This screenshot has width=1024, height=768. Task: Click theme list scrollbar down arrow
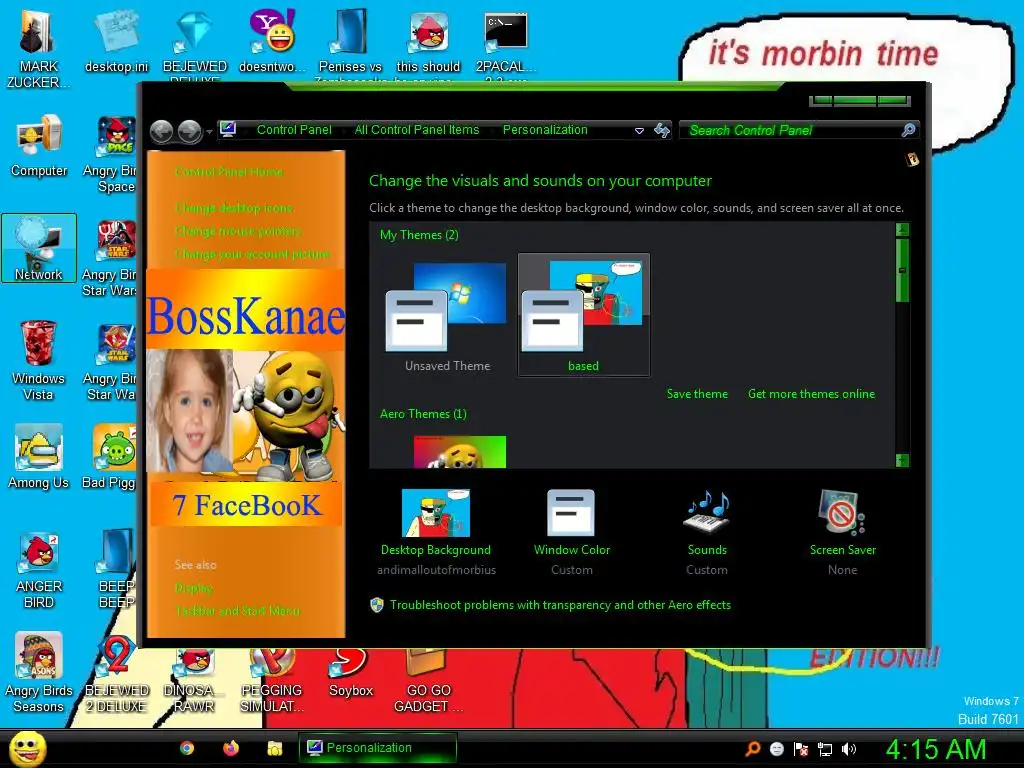pyautogui.click(x=902, y=460)
